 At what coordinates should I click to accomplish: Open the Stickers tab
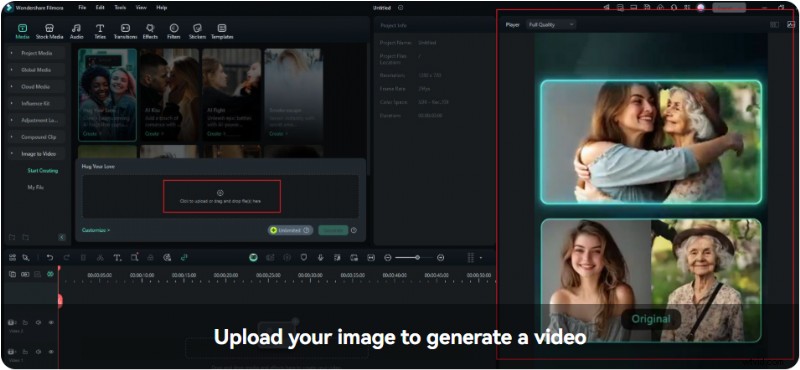(197, 31)
